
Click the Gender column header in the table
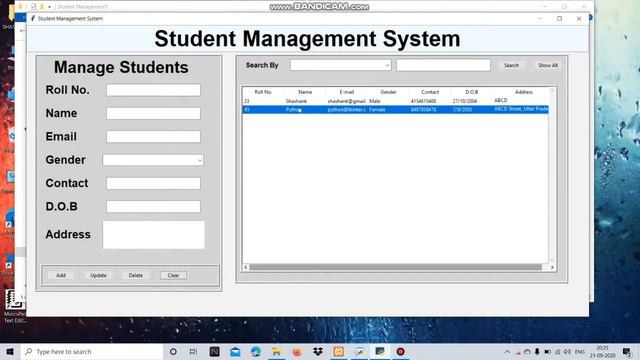tap(388, 92)
